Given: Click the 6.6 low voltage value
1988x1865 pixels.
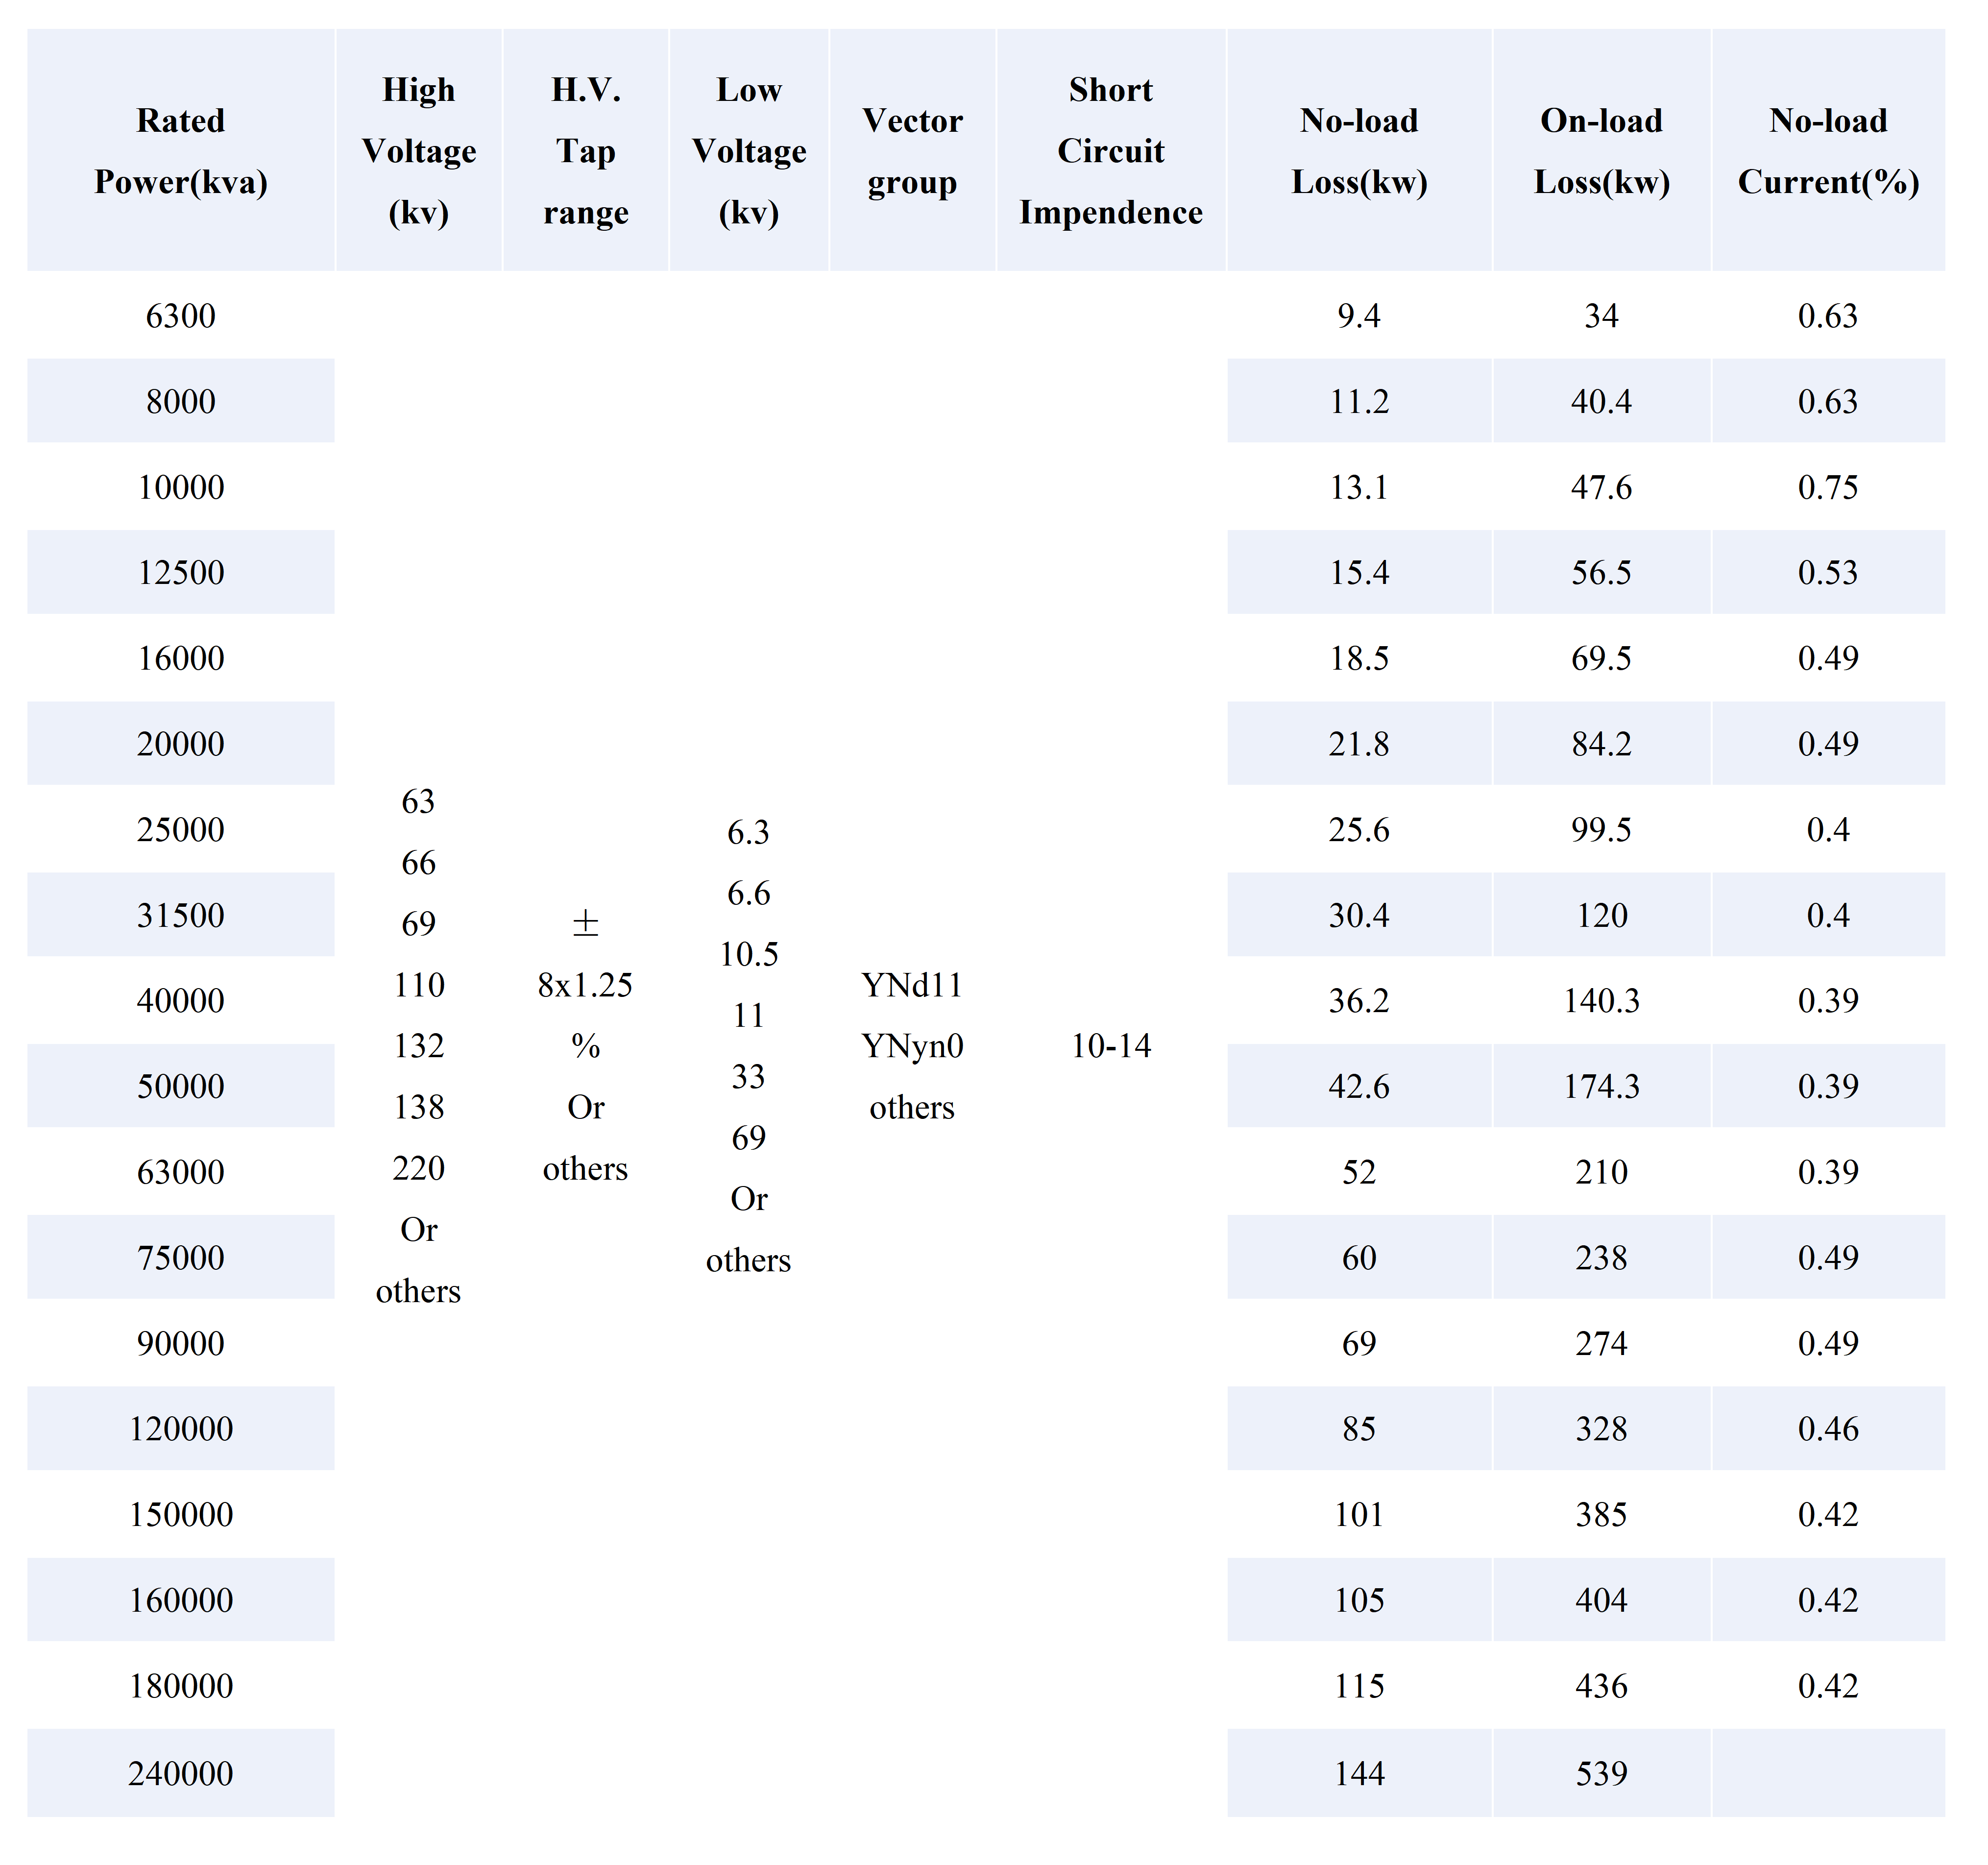Looking at the screenshot, I should coord(749,893).
